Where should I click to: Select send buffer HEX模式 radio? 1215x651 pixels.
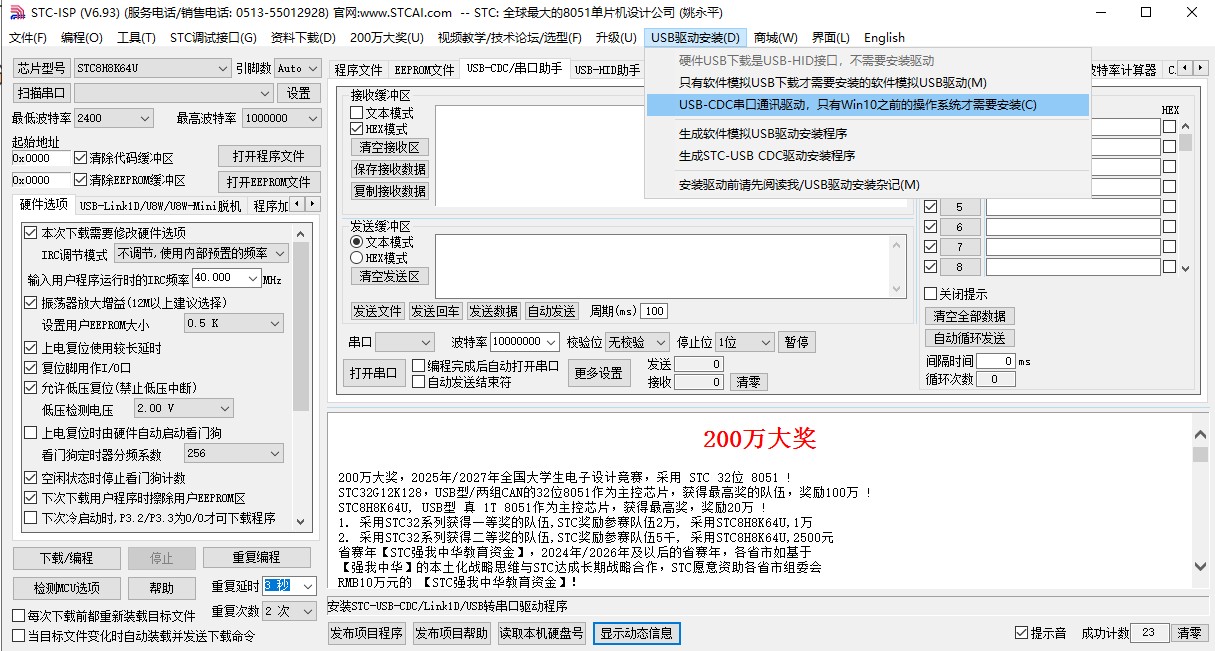(356, 257)
